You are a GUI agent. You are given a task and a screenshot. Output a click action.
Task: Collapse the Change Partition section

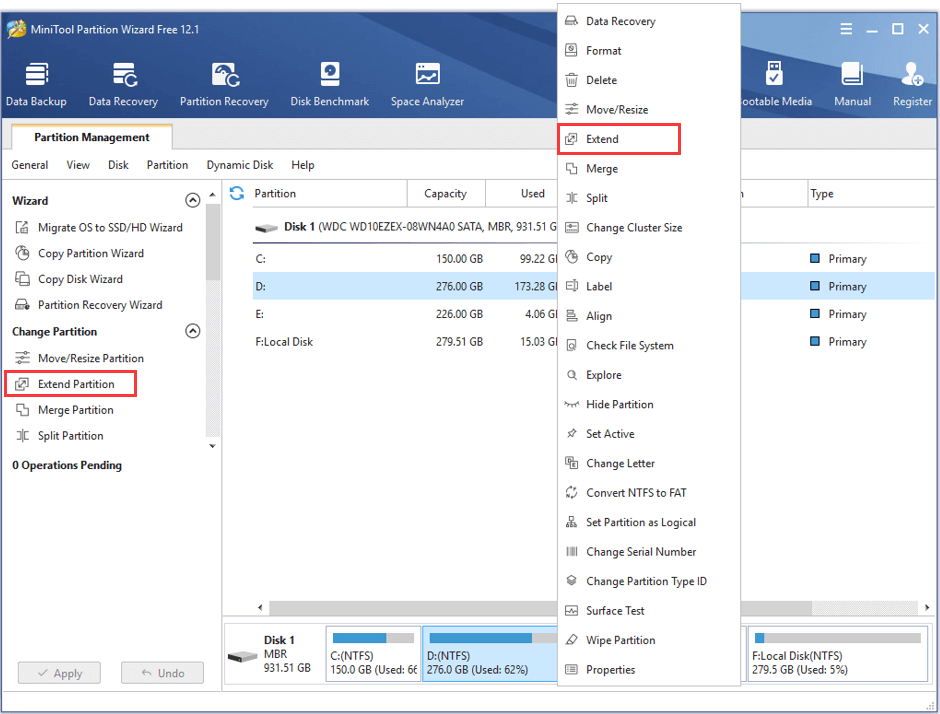pyautogui.click(x=192, y=331)
